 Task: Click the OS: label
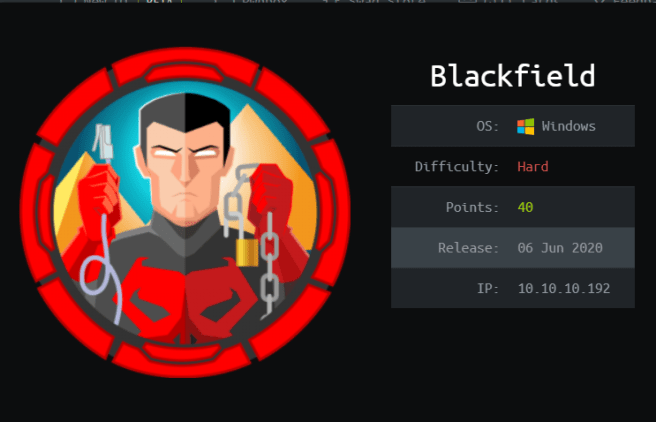pos(487,126)
